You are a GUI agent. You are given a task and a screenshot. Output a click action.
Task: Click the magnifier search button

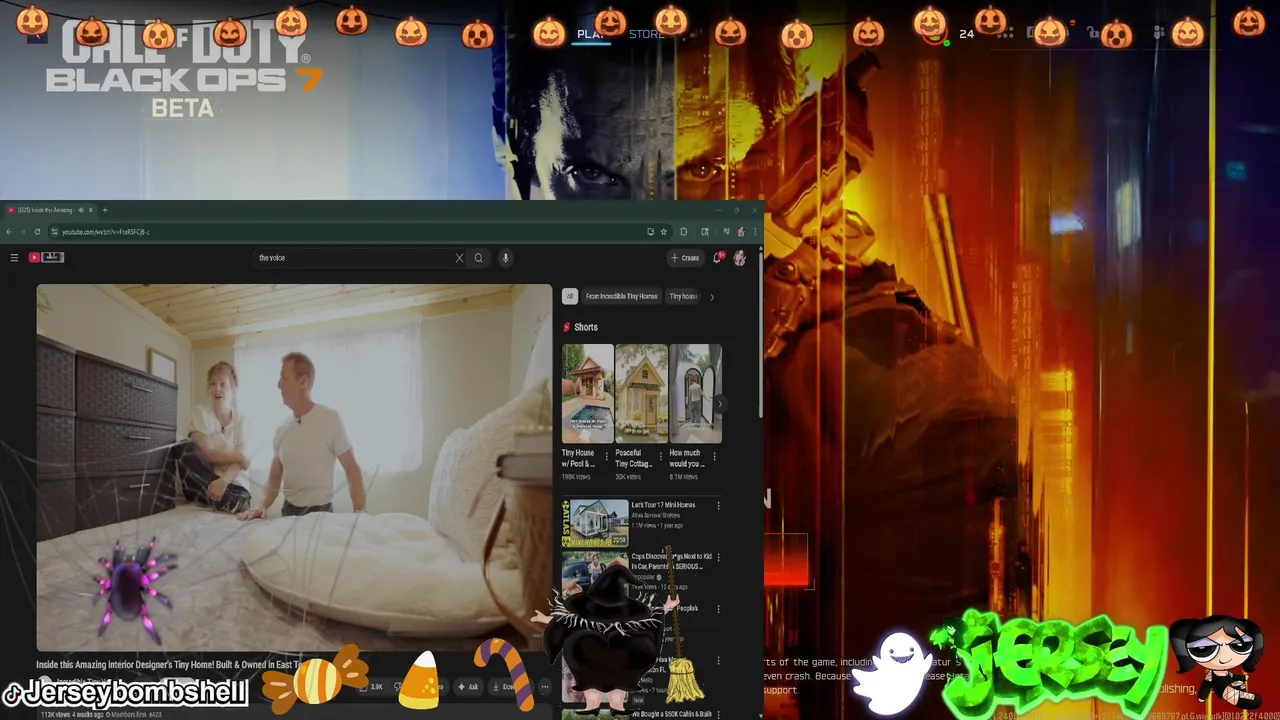click(478, 258)
